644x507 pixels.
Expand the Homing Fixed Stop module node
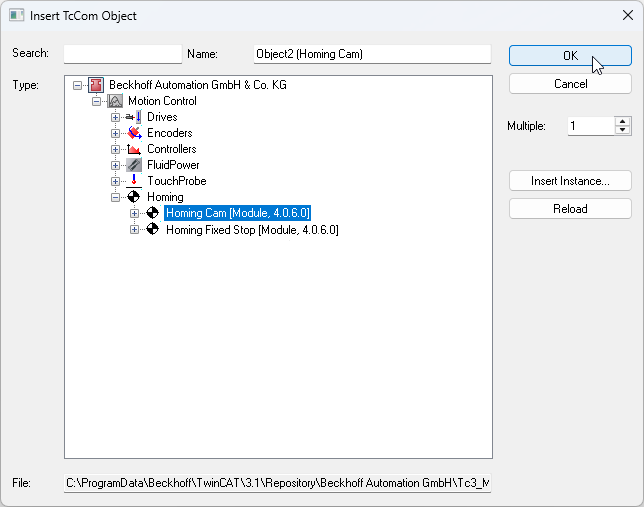[134, 230]
